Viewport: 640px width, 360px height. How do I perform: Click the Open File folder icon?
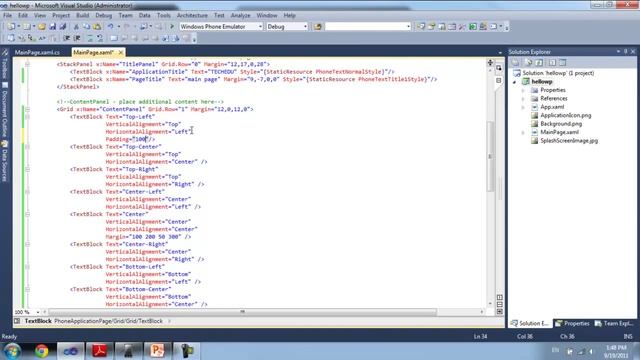pos(42,27)
